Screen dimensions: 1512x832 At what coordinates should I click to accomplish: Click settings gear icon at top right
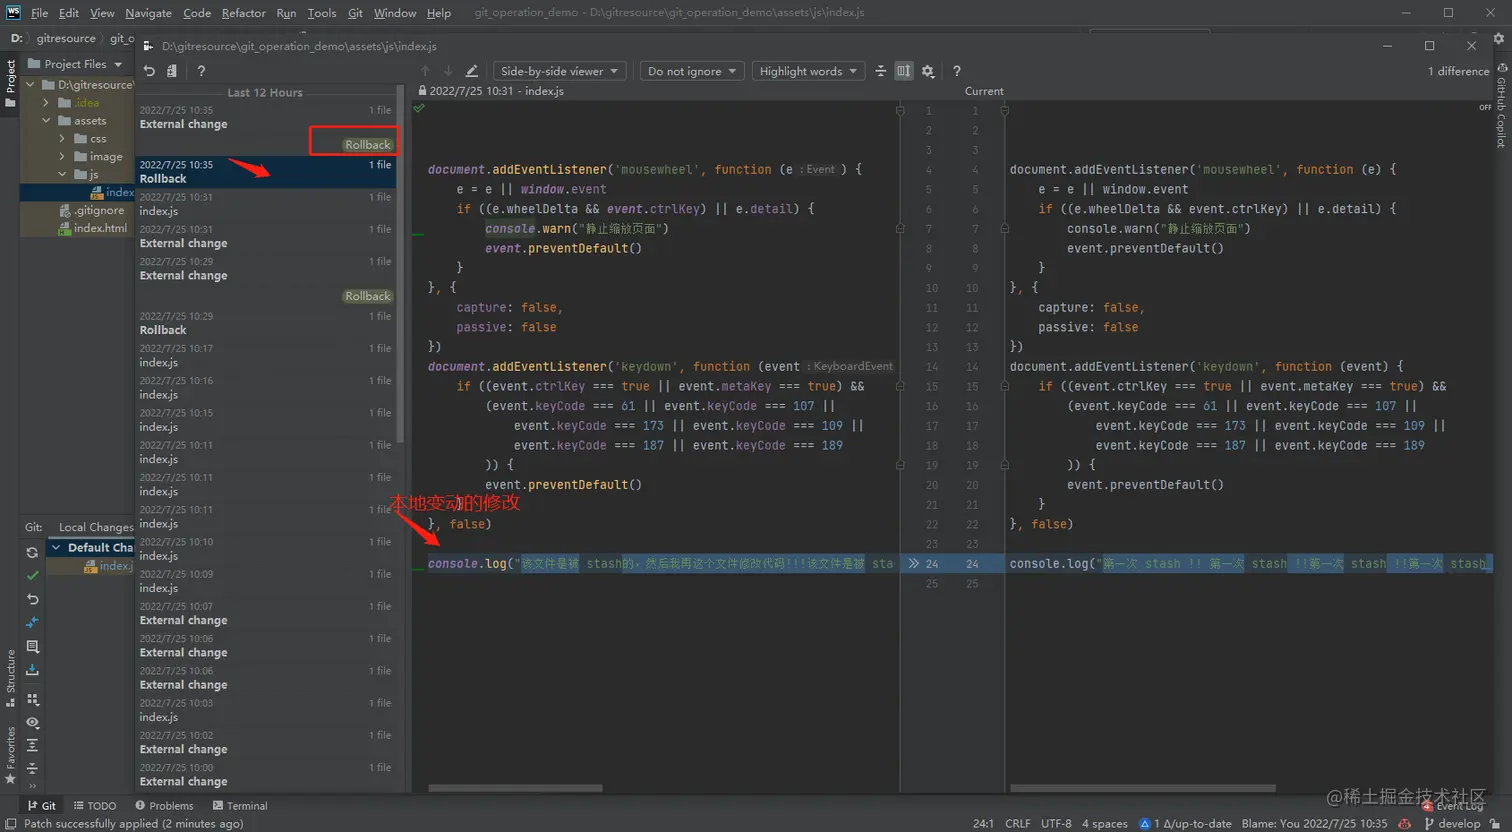[x=1499, y=39]
